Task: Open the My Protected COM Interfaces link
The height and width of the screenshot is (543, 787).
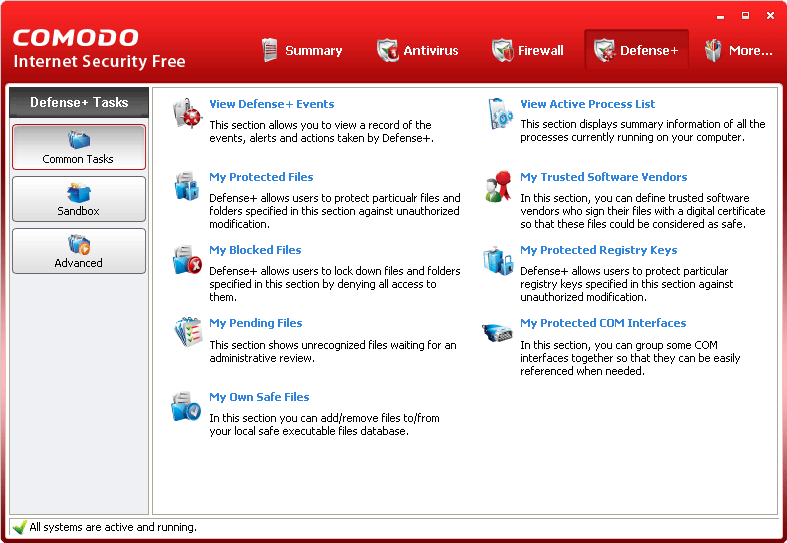Action: [x=603, y=323]
